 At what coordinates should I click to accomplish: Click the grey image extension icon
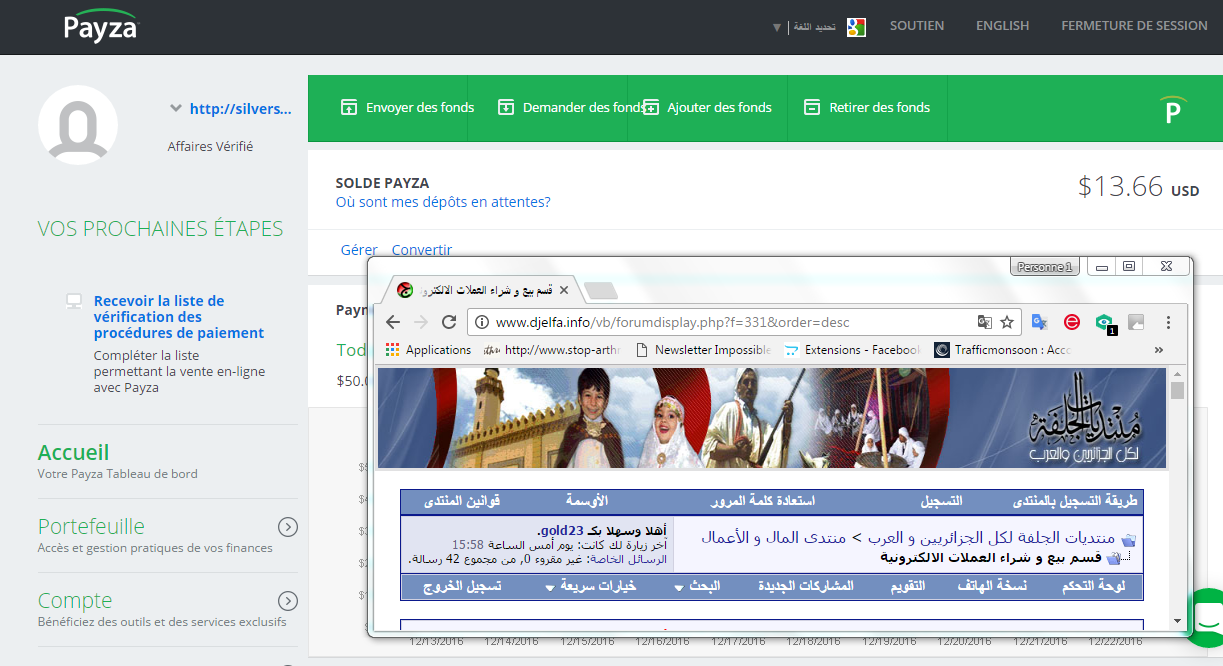click(1135, 322)
